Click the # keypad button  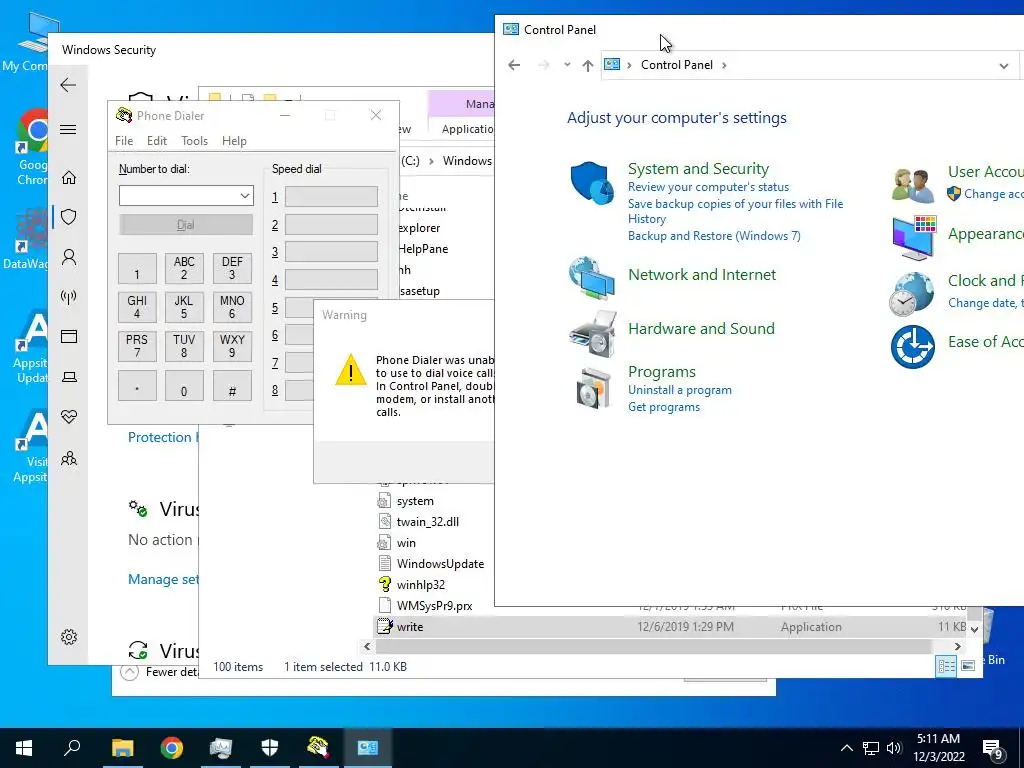point(232,385)
